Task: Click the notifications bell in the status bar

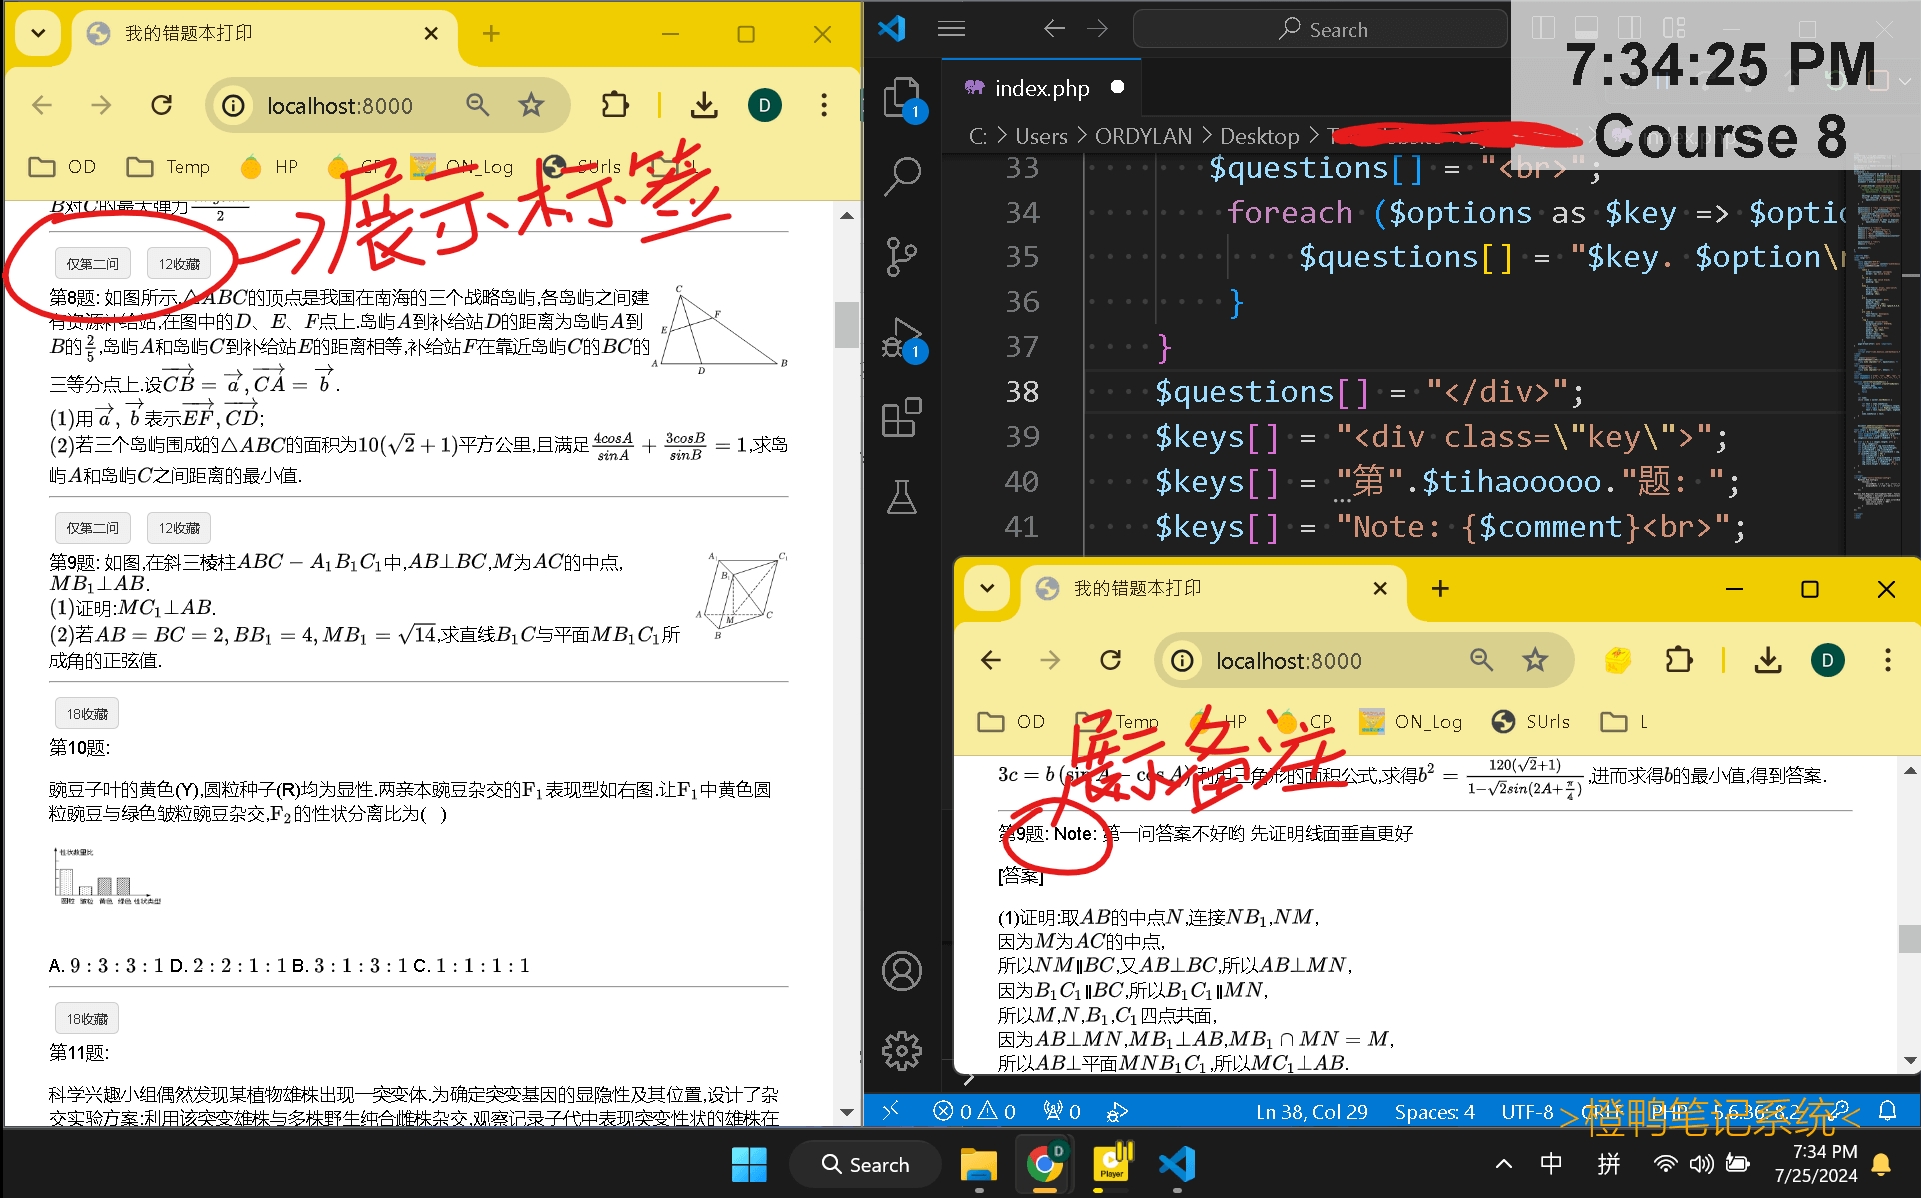Action: coord(1888,1110)
